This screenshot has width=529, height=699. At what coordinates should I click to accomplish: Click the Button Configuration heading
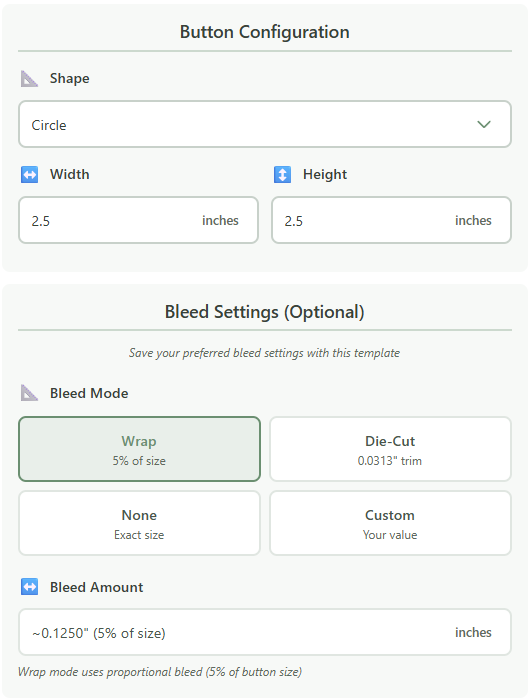pos(265,32)
